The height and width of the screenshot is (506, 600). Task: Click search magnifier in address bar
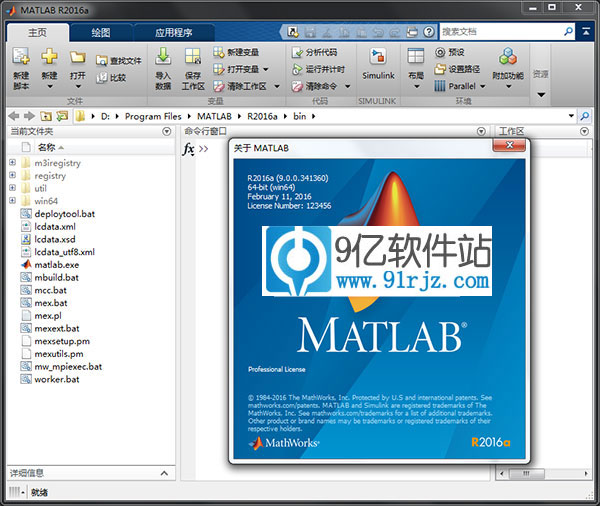click(585, 116)
